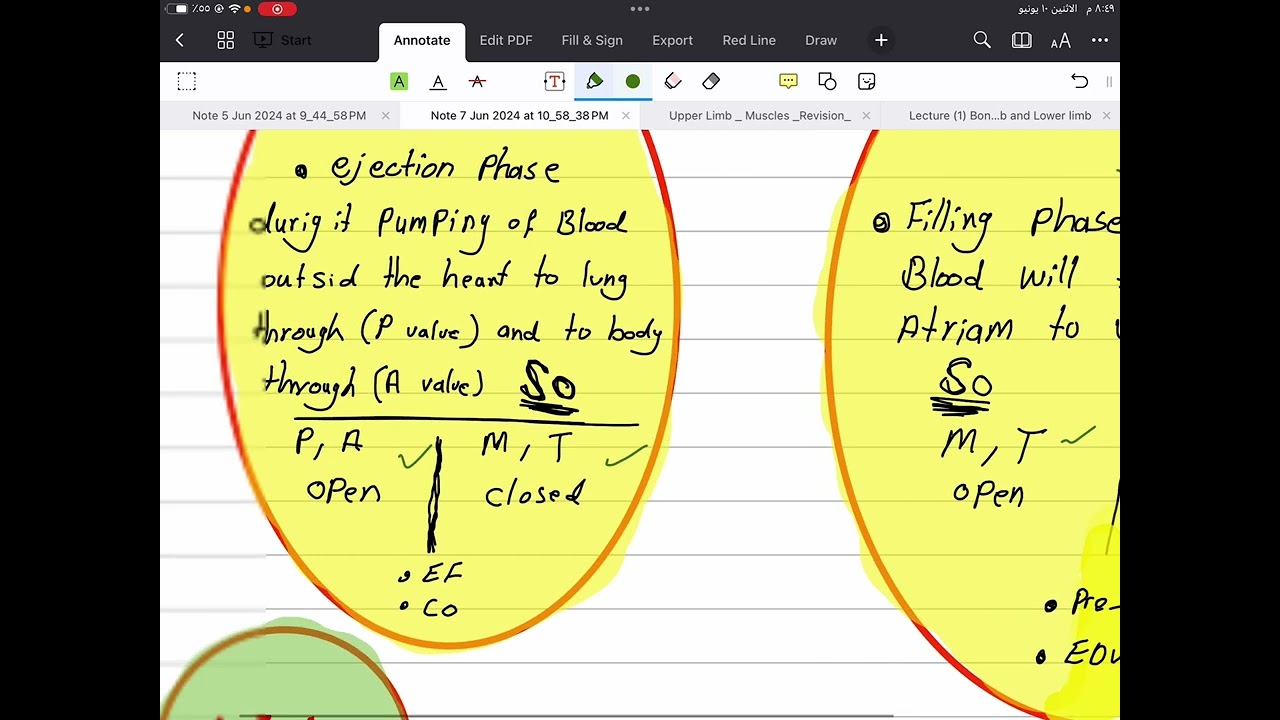
Task: Select the text box tool
Action: point(554,81)
